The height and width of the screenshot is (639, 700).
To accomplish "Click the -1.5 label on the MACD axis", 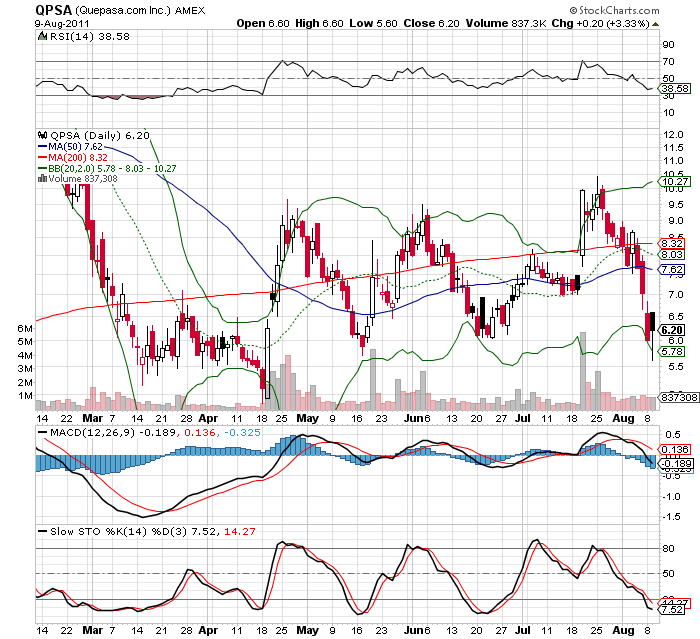I will pos(671,517).
